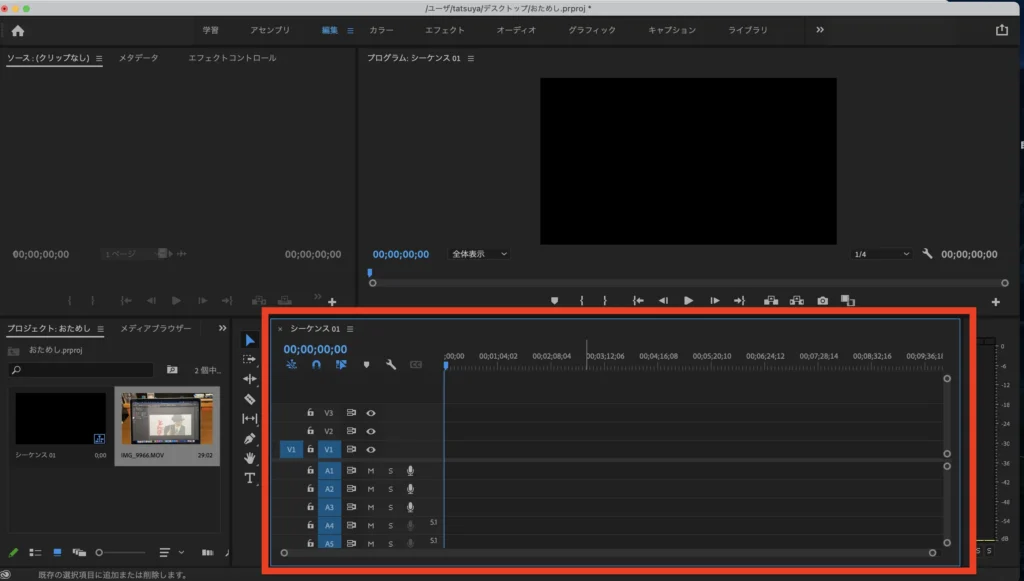Select the Track Select Forward tool

pyautogui.click(x=250, y=360)
